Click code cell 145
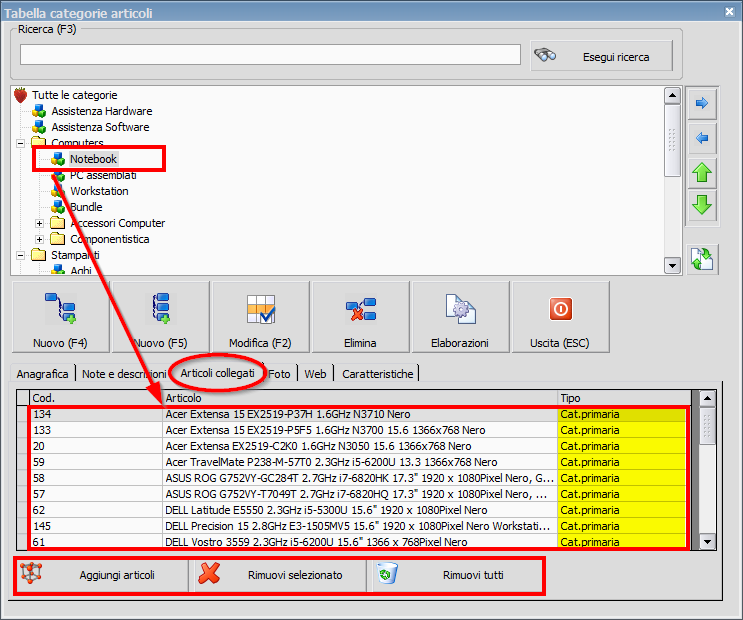 [x=96, y=526]
